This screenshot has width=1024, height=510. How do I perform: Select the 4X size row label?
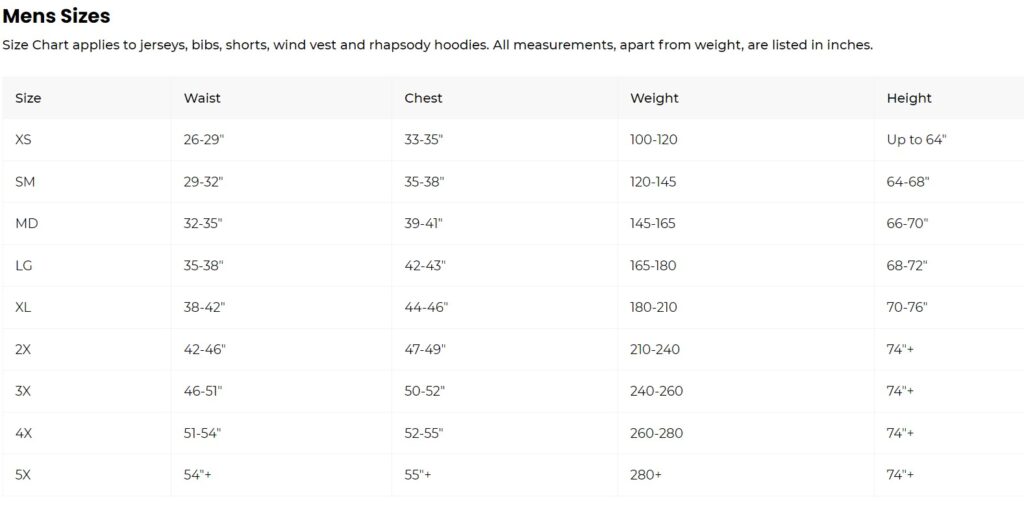[24, 433]
